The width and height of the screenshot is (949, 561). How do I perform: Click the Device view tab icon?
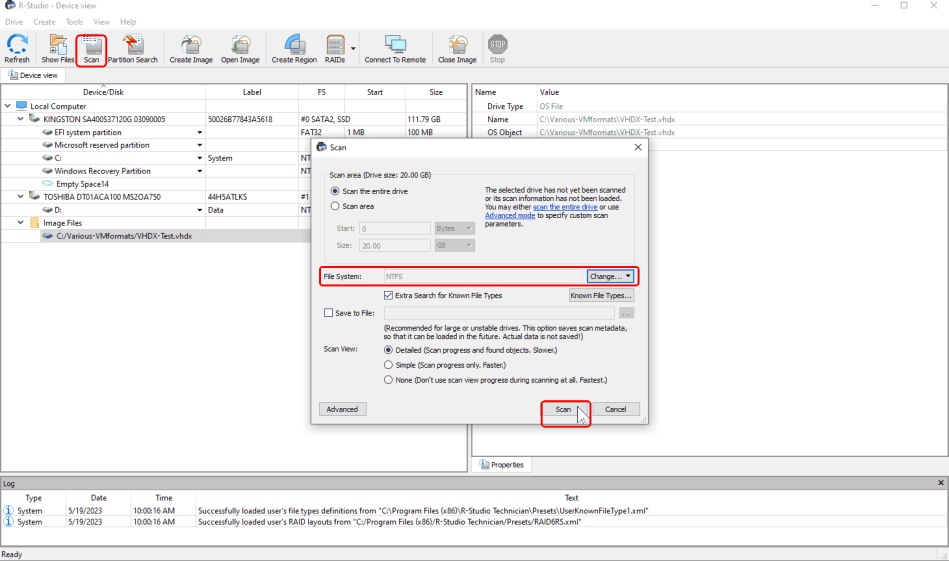point(13,75)
